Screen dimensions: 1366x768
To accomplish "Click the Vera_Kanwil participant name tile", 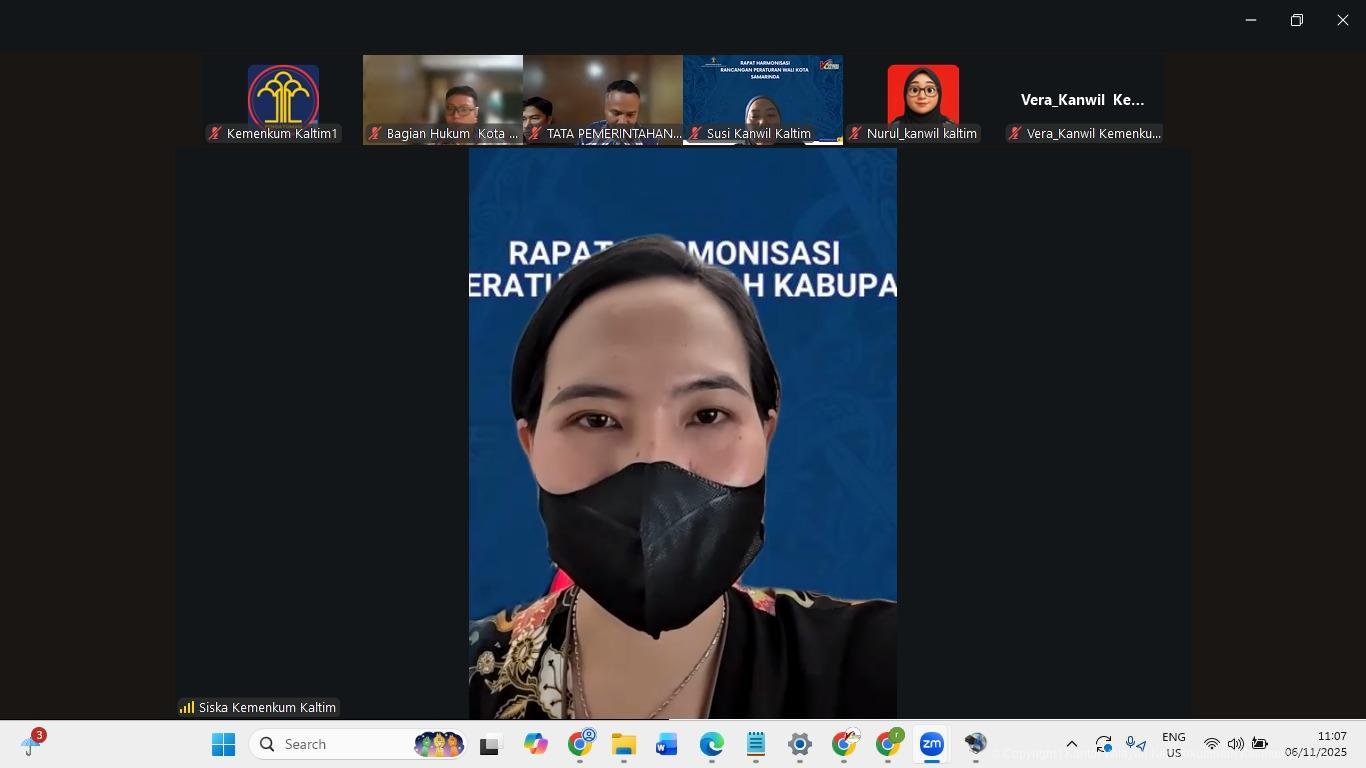I will coord(1082,100).
